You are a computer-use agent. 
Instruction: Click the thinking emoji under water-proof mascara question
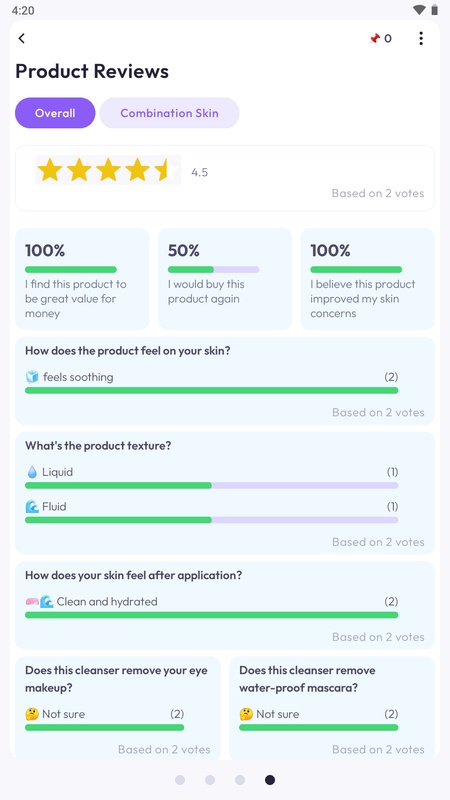(x=246, y=714)
